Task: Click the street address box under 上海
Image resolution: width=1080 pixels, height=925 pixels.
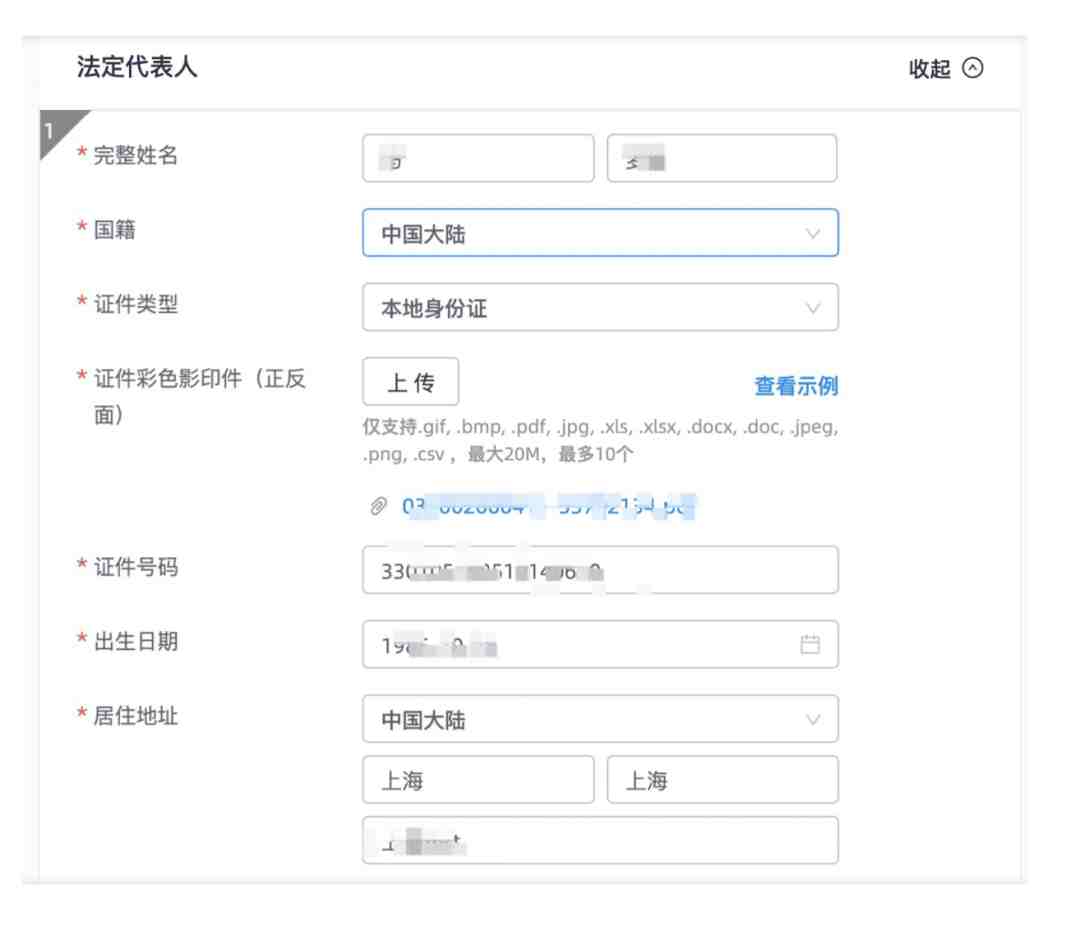Action: [598, 841]
